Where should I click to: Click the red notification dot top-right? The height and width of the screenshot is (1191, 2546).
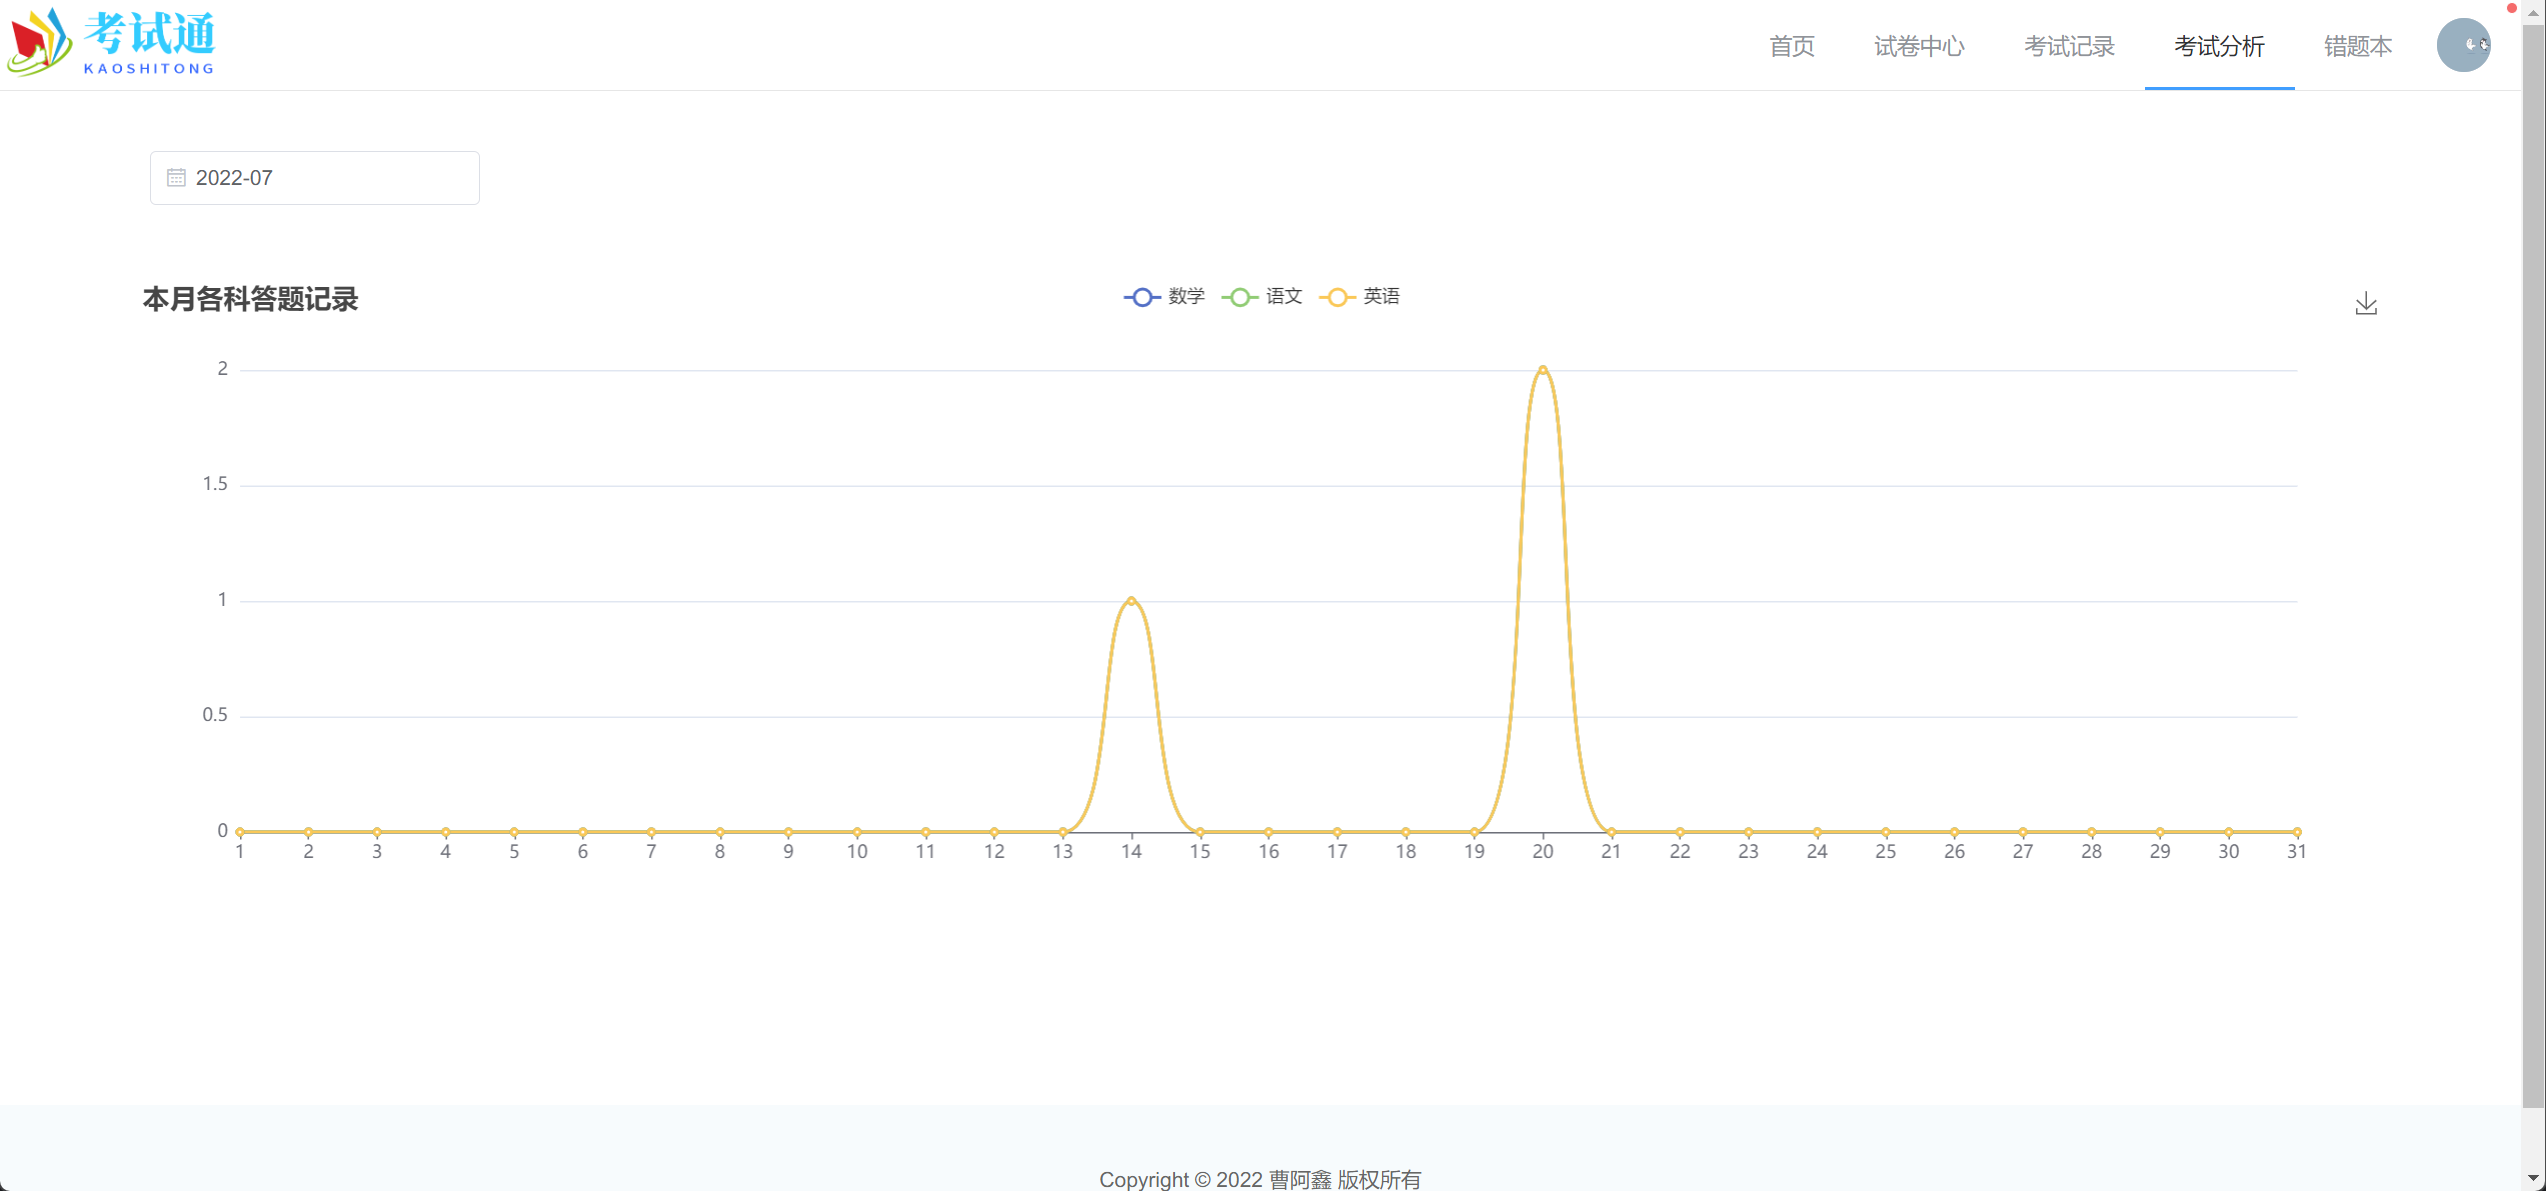[x=2512, y=8]
